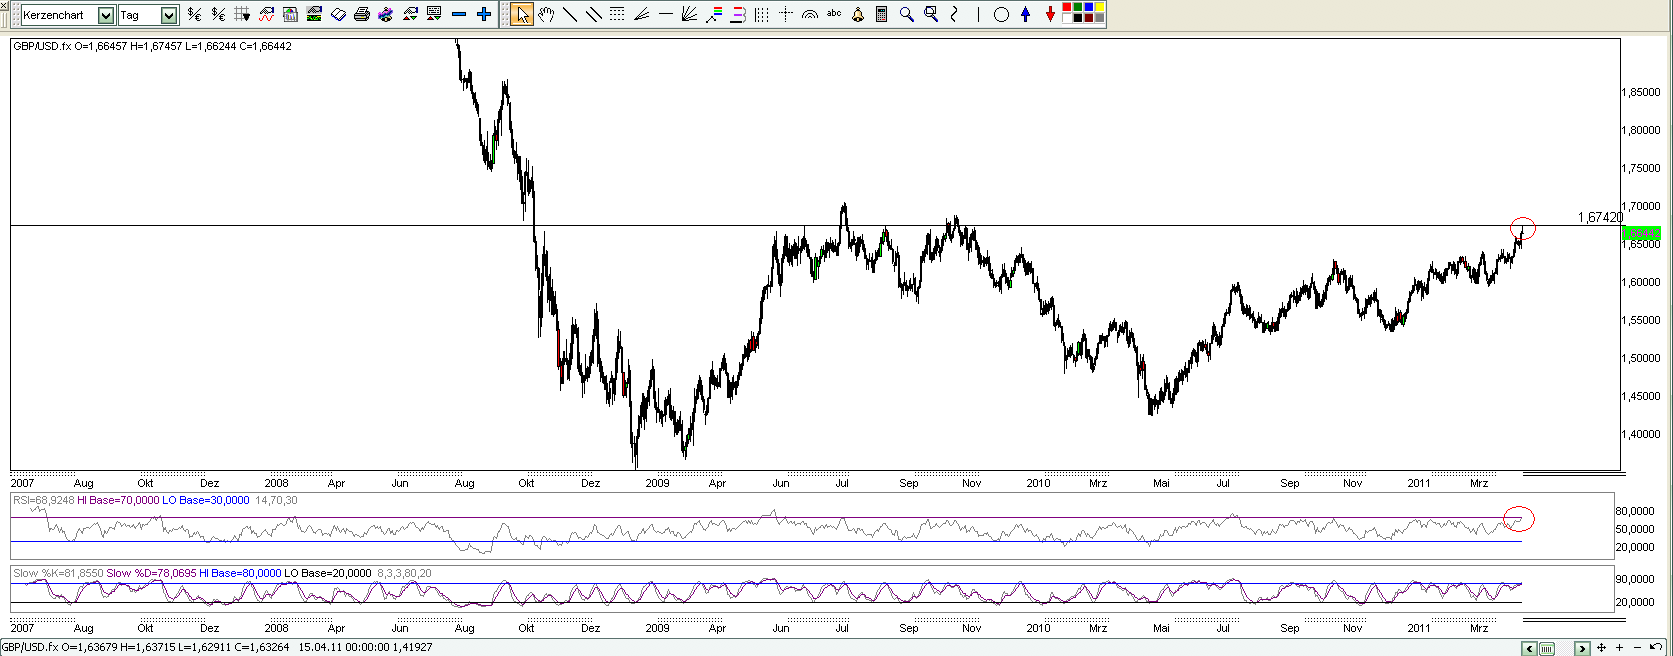The width and height of the screenshot is (1673, 656).
Task: Pick the black color swatch
Action: [x=1078, y=18]
